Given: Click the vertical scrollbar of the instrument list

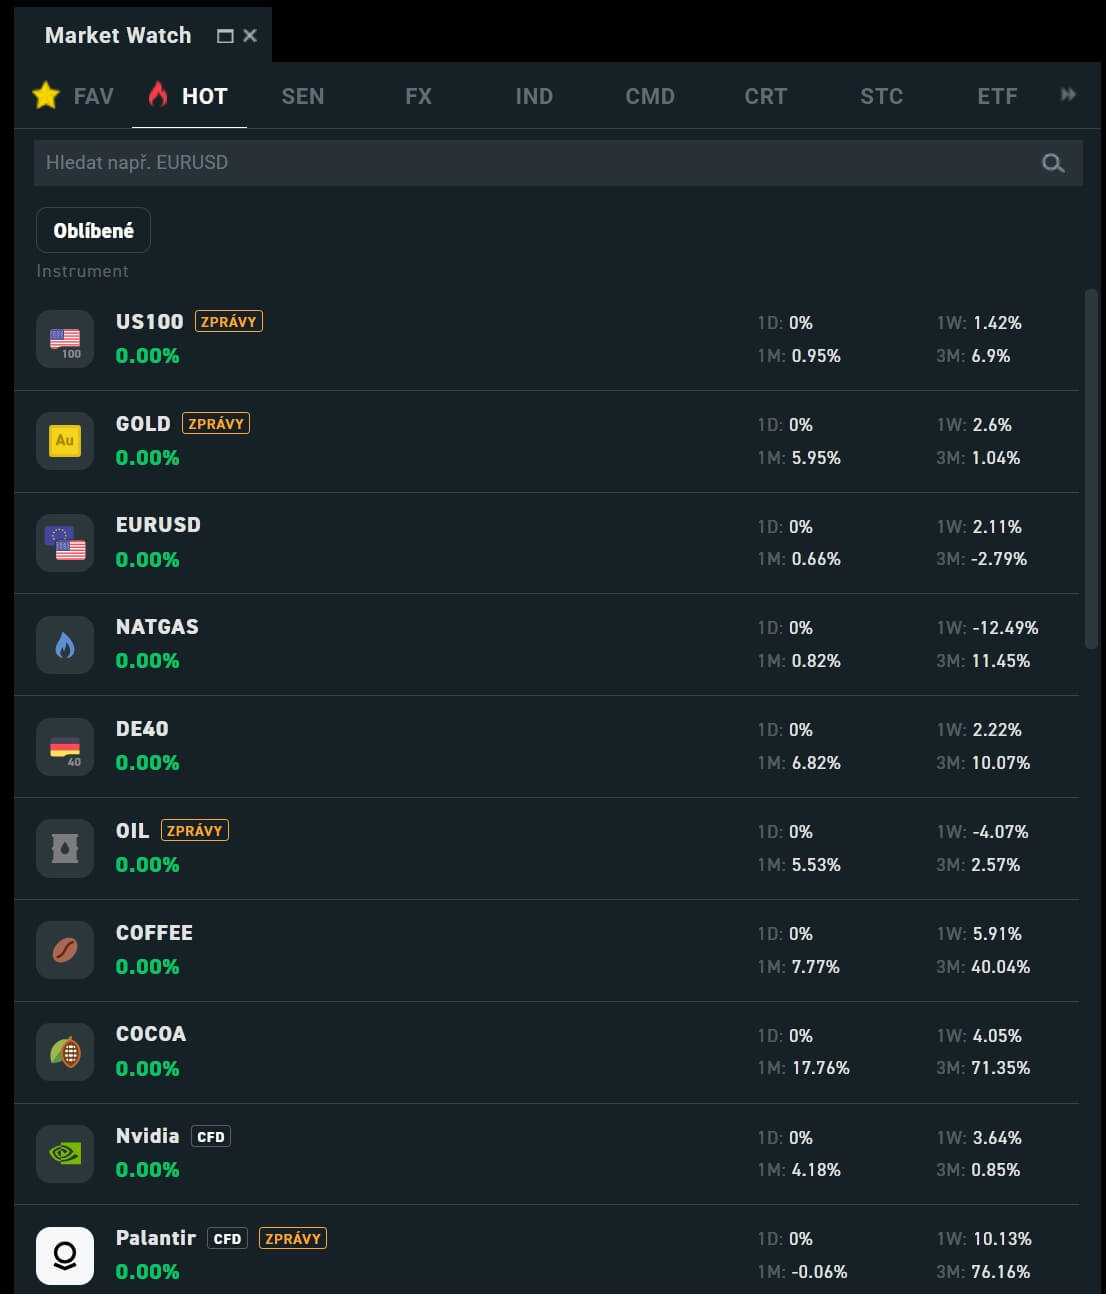Looking at the screenshot, I should pyautogui.click(x=1091, y=470).
